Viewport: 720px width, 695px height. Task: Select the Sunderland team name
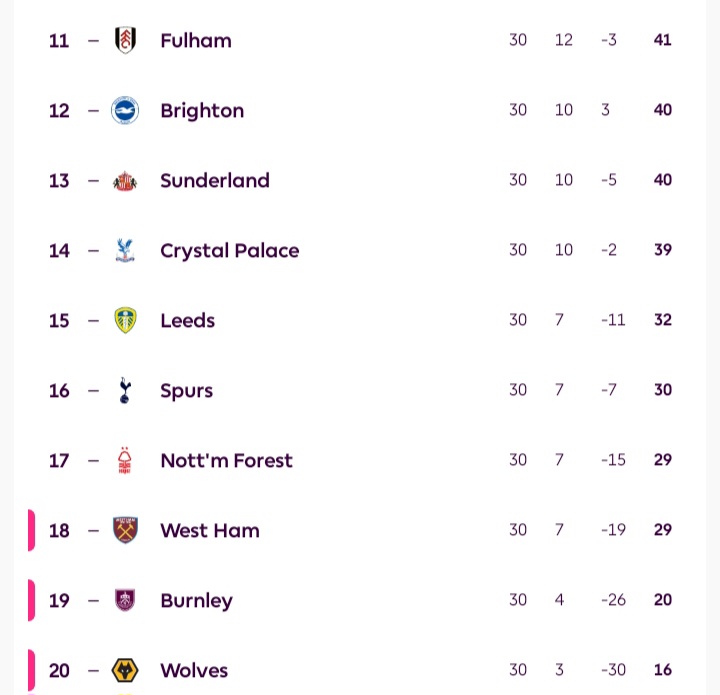point(215,180)
